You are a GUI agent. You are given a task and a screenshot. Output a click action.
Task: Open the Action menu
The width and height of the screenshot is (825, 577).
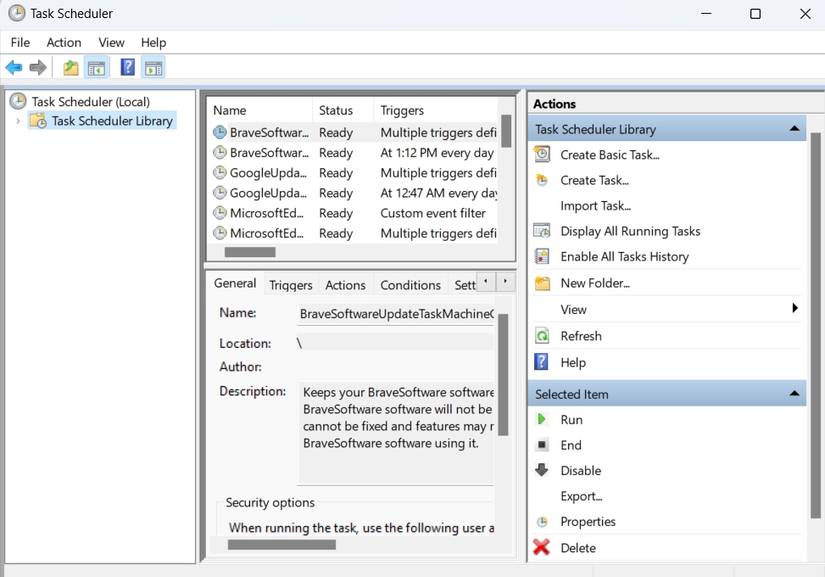click(64, 42)
